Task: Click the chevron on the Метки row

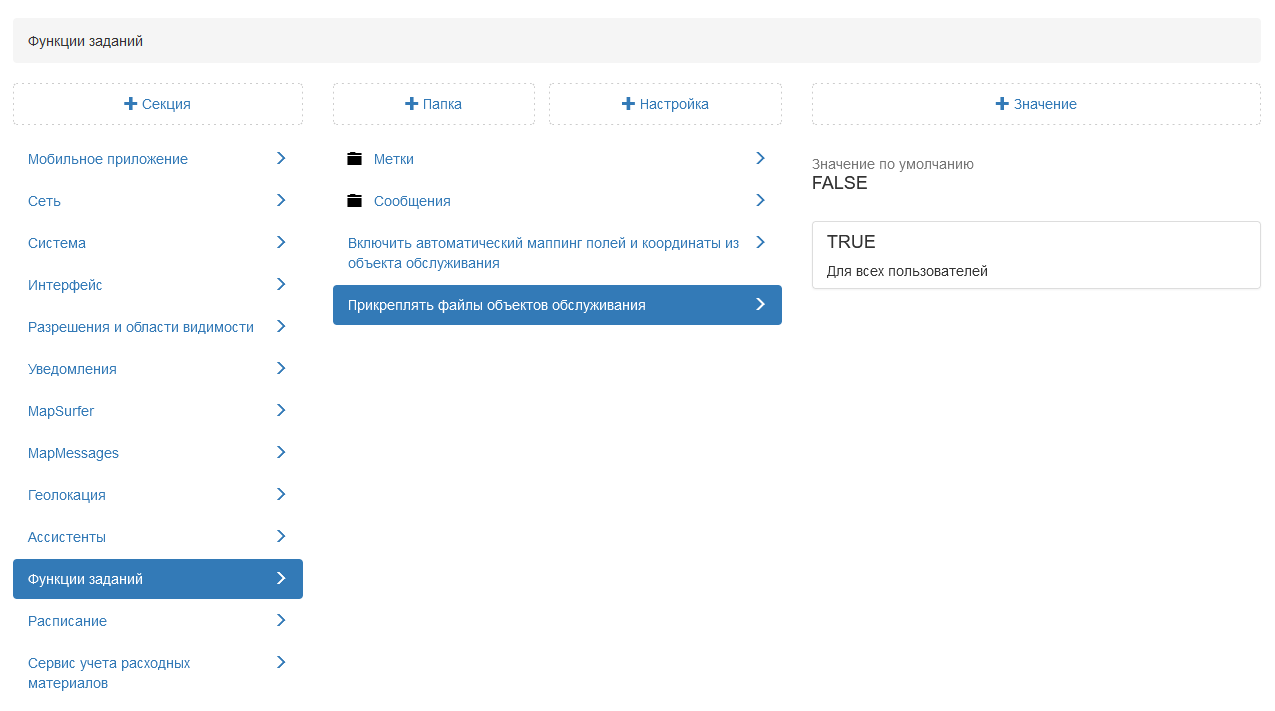Action: click(x=760, y=158)
